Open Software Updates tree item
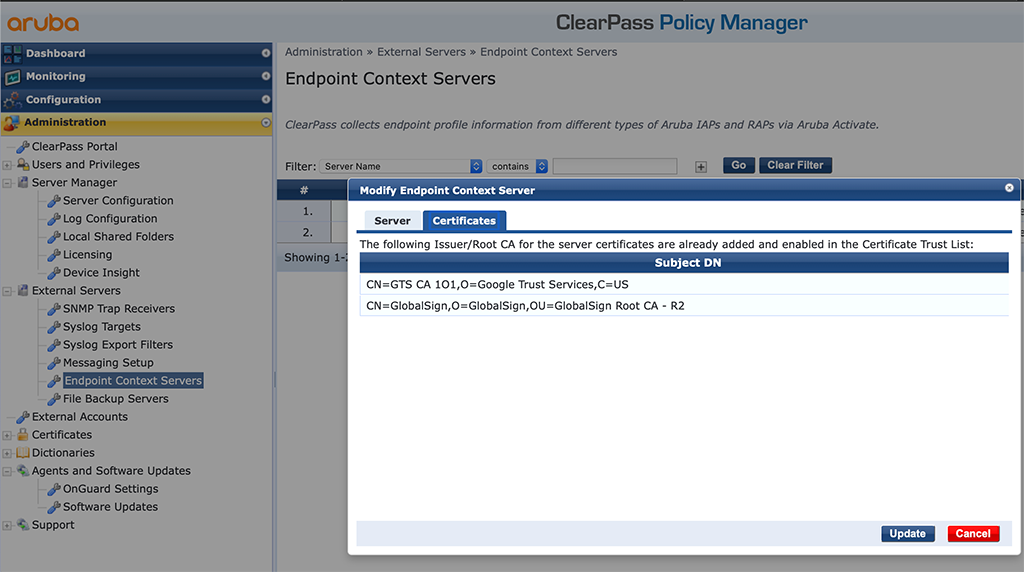Viewport: 1024px width, 572px height. click(110, 507)
